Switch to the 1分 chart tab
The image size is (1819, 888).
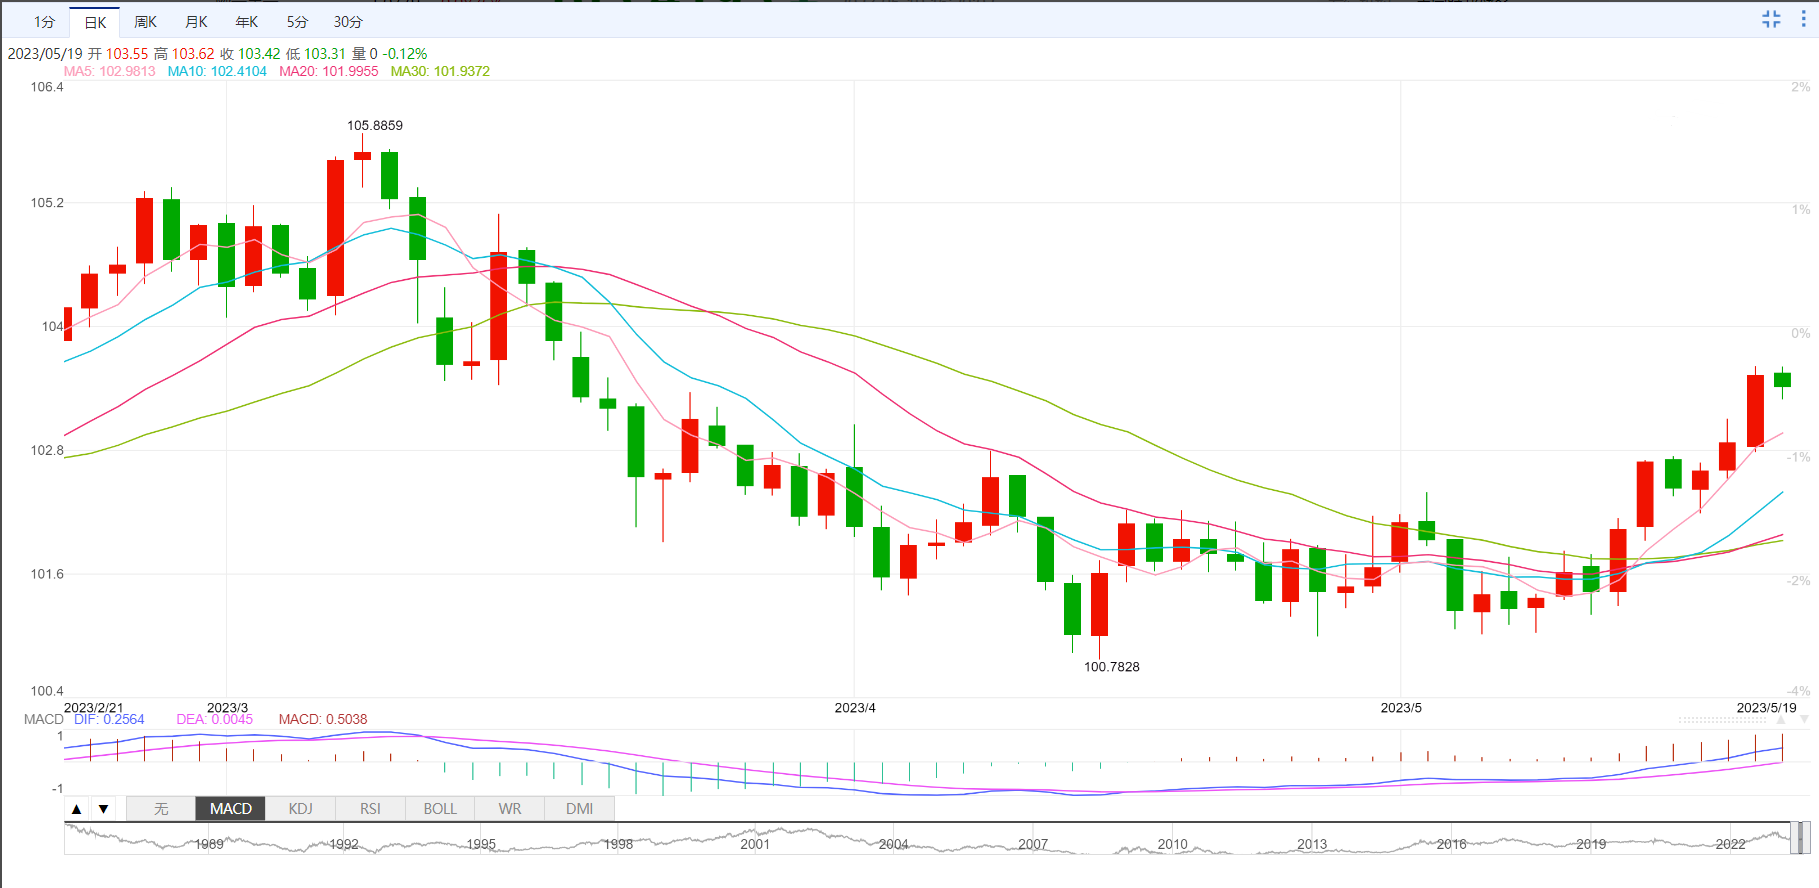tap(44, 22)
